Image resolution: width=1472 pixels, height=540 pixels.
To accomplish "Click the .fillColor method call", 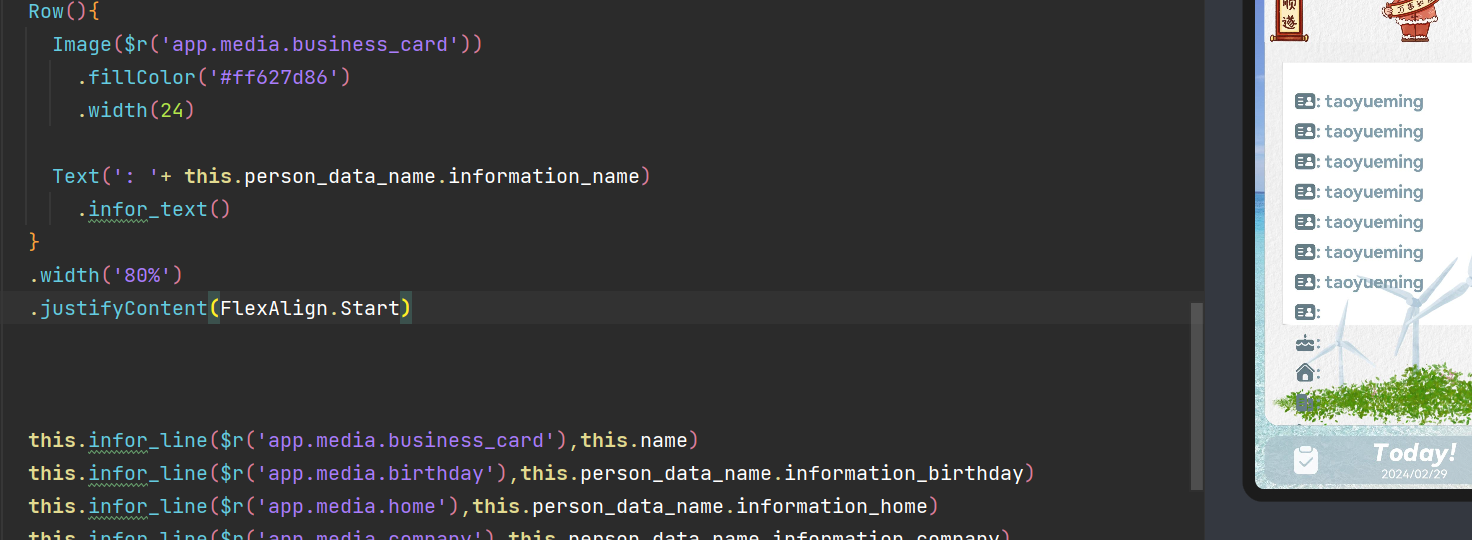I will pos(136,77).
